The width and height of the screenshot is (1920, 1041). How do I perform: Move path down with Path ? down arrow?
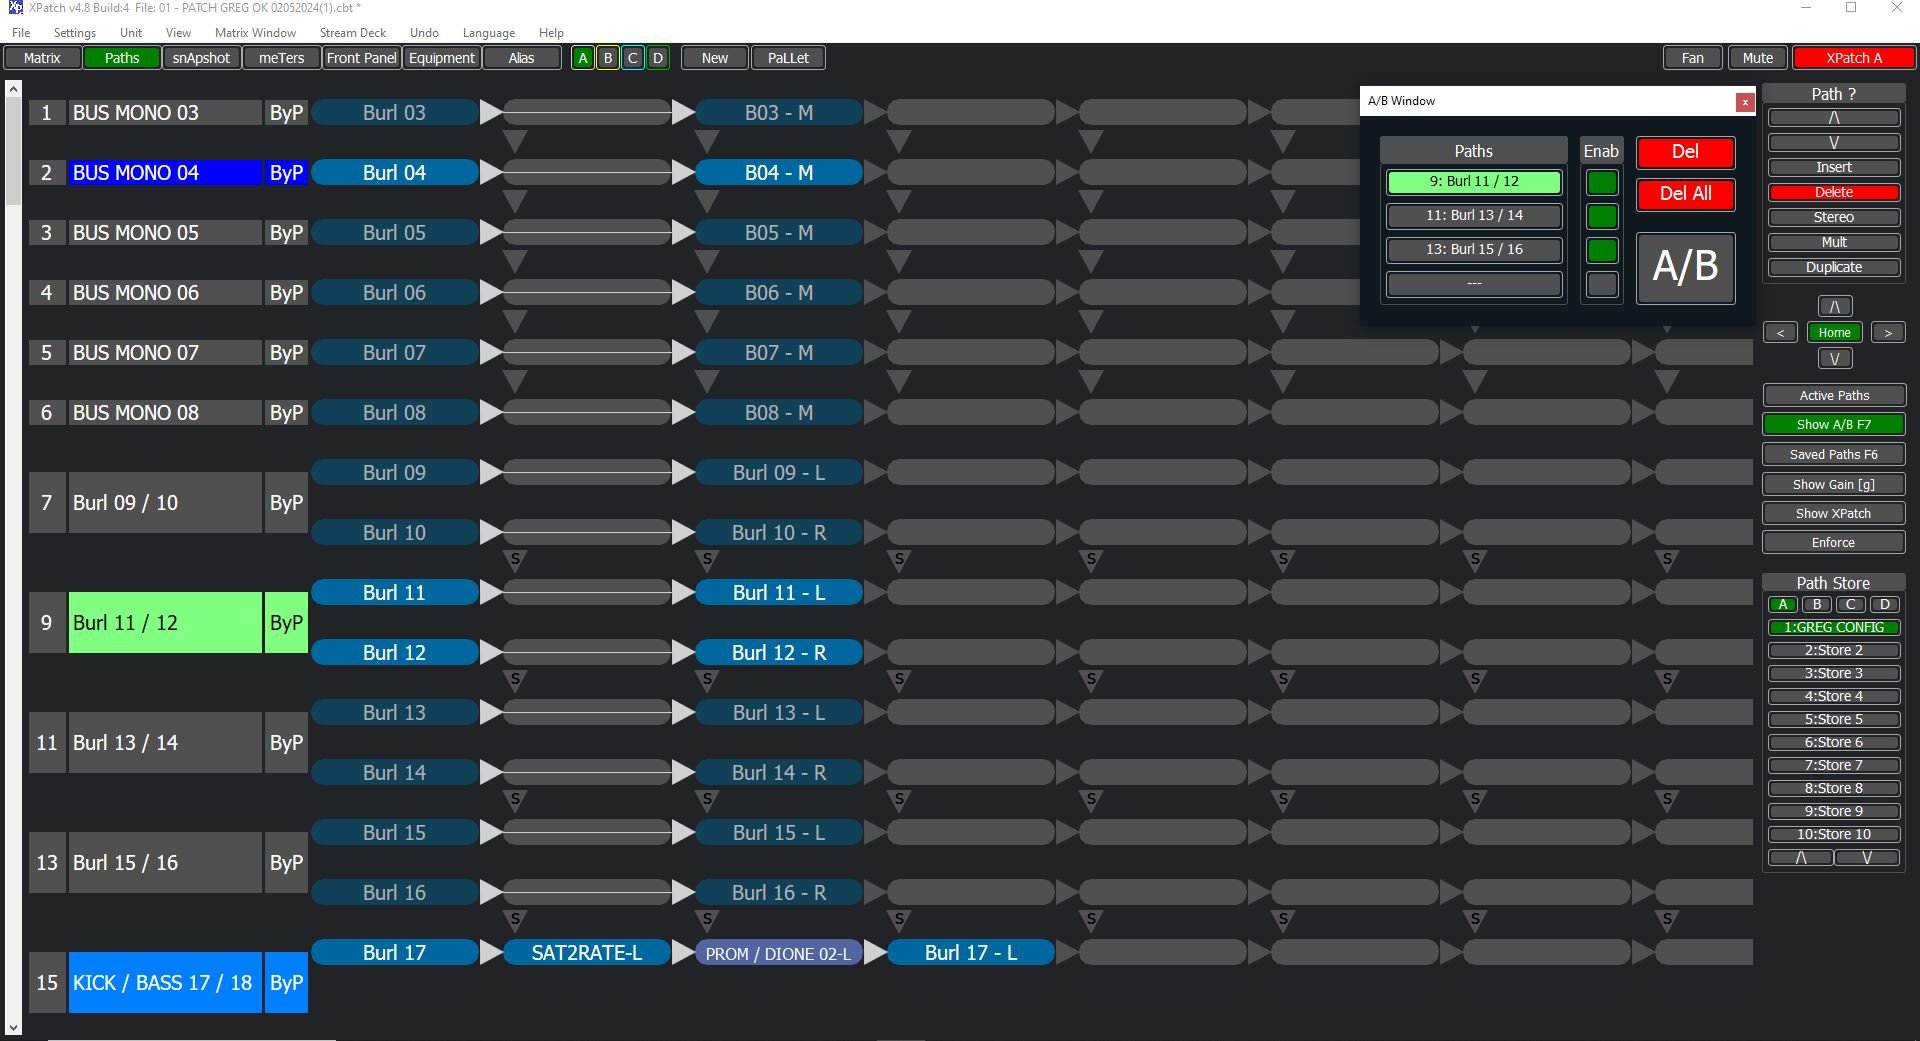[1834, 143]
